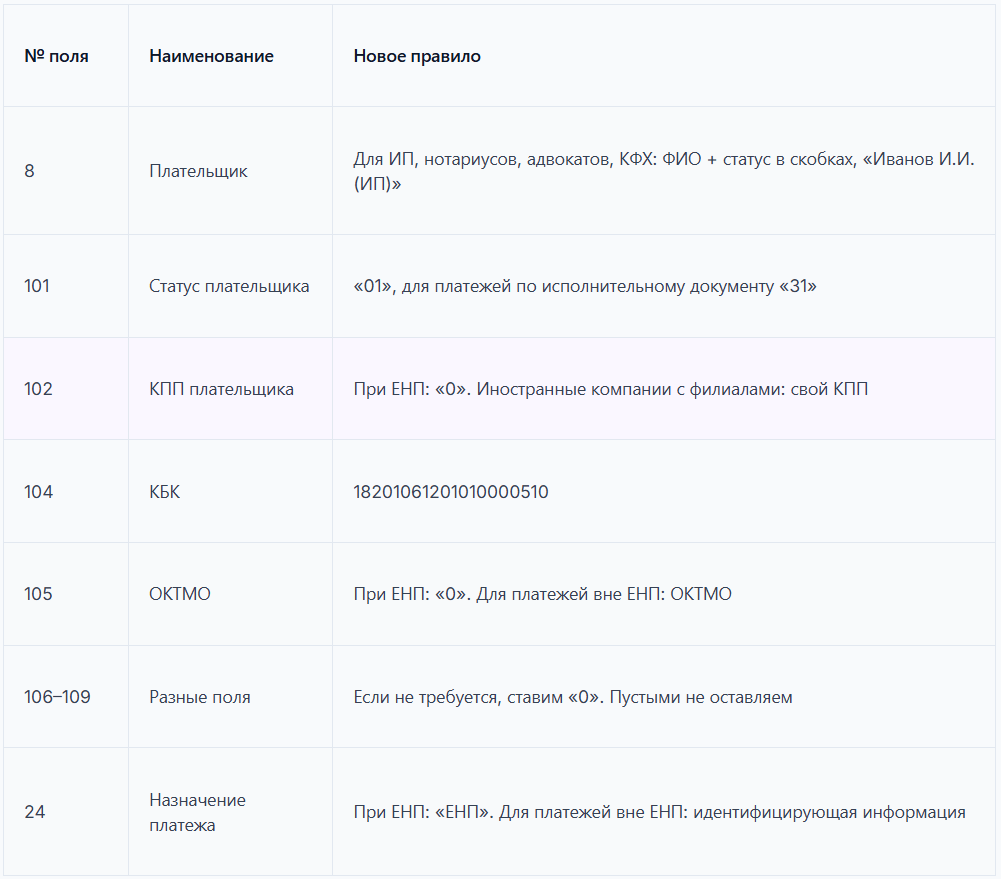The width and height of the screenshot is (1001, 879).
Task: Click the "ОКТМО" name cell
Action: pos(180,594)
